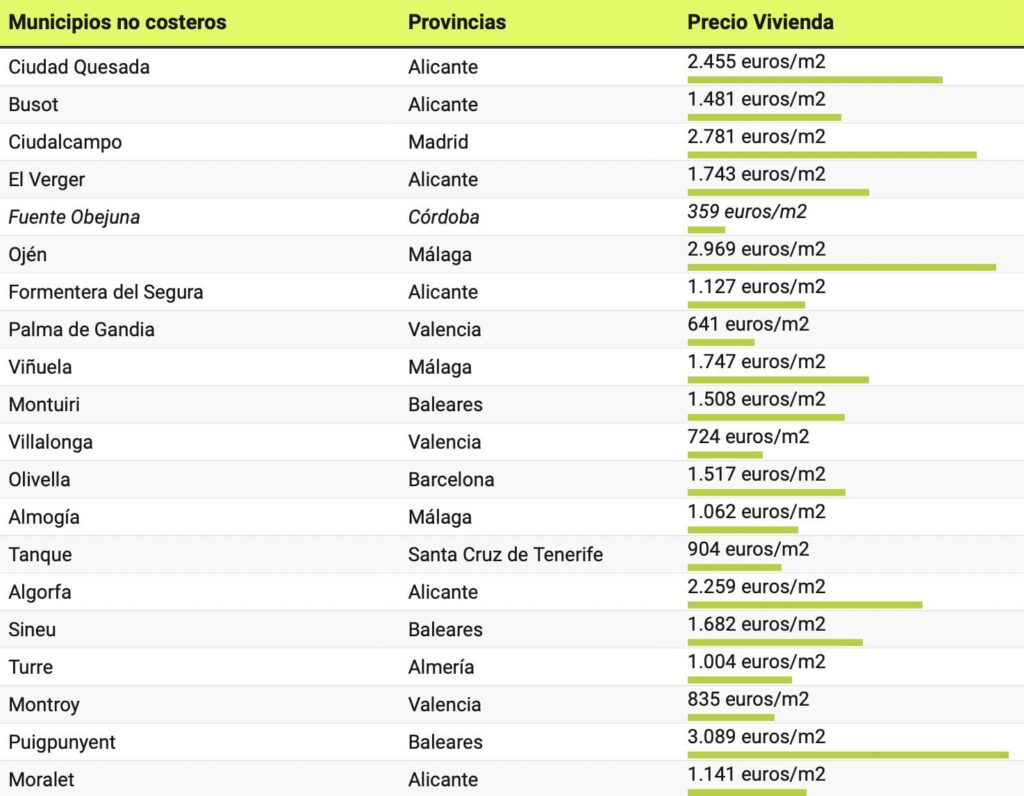
Task: Click the Madrid province cell
Action: (438, 142)
